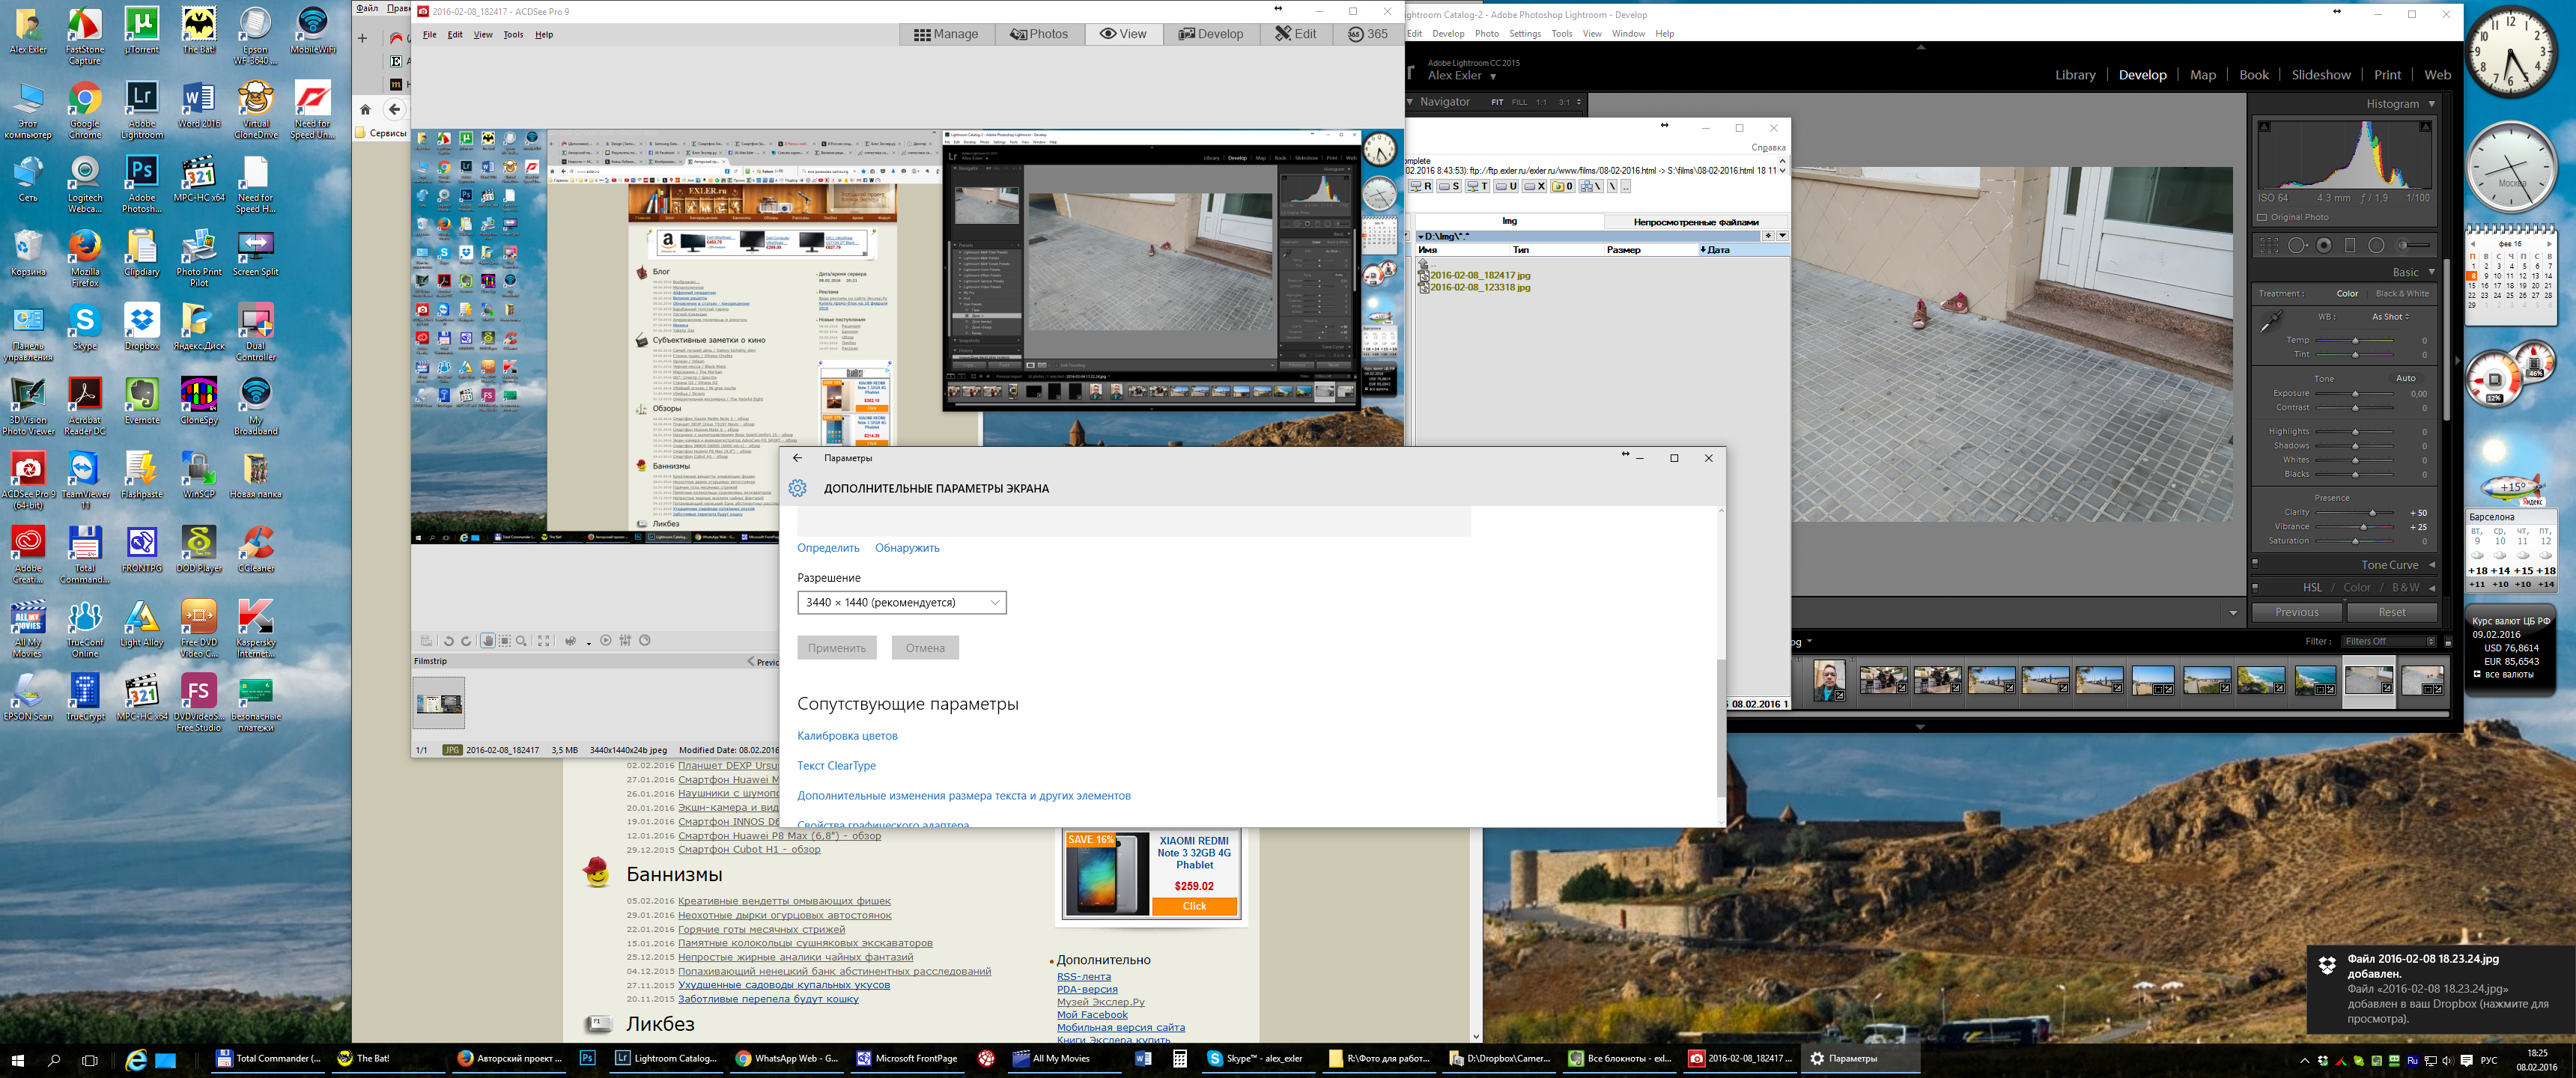Open the resolution 3440 × 1440 dropdown
2576x1078 pixels.
pyautogui.click(x=901, y=602)
